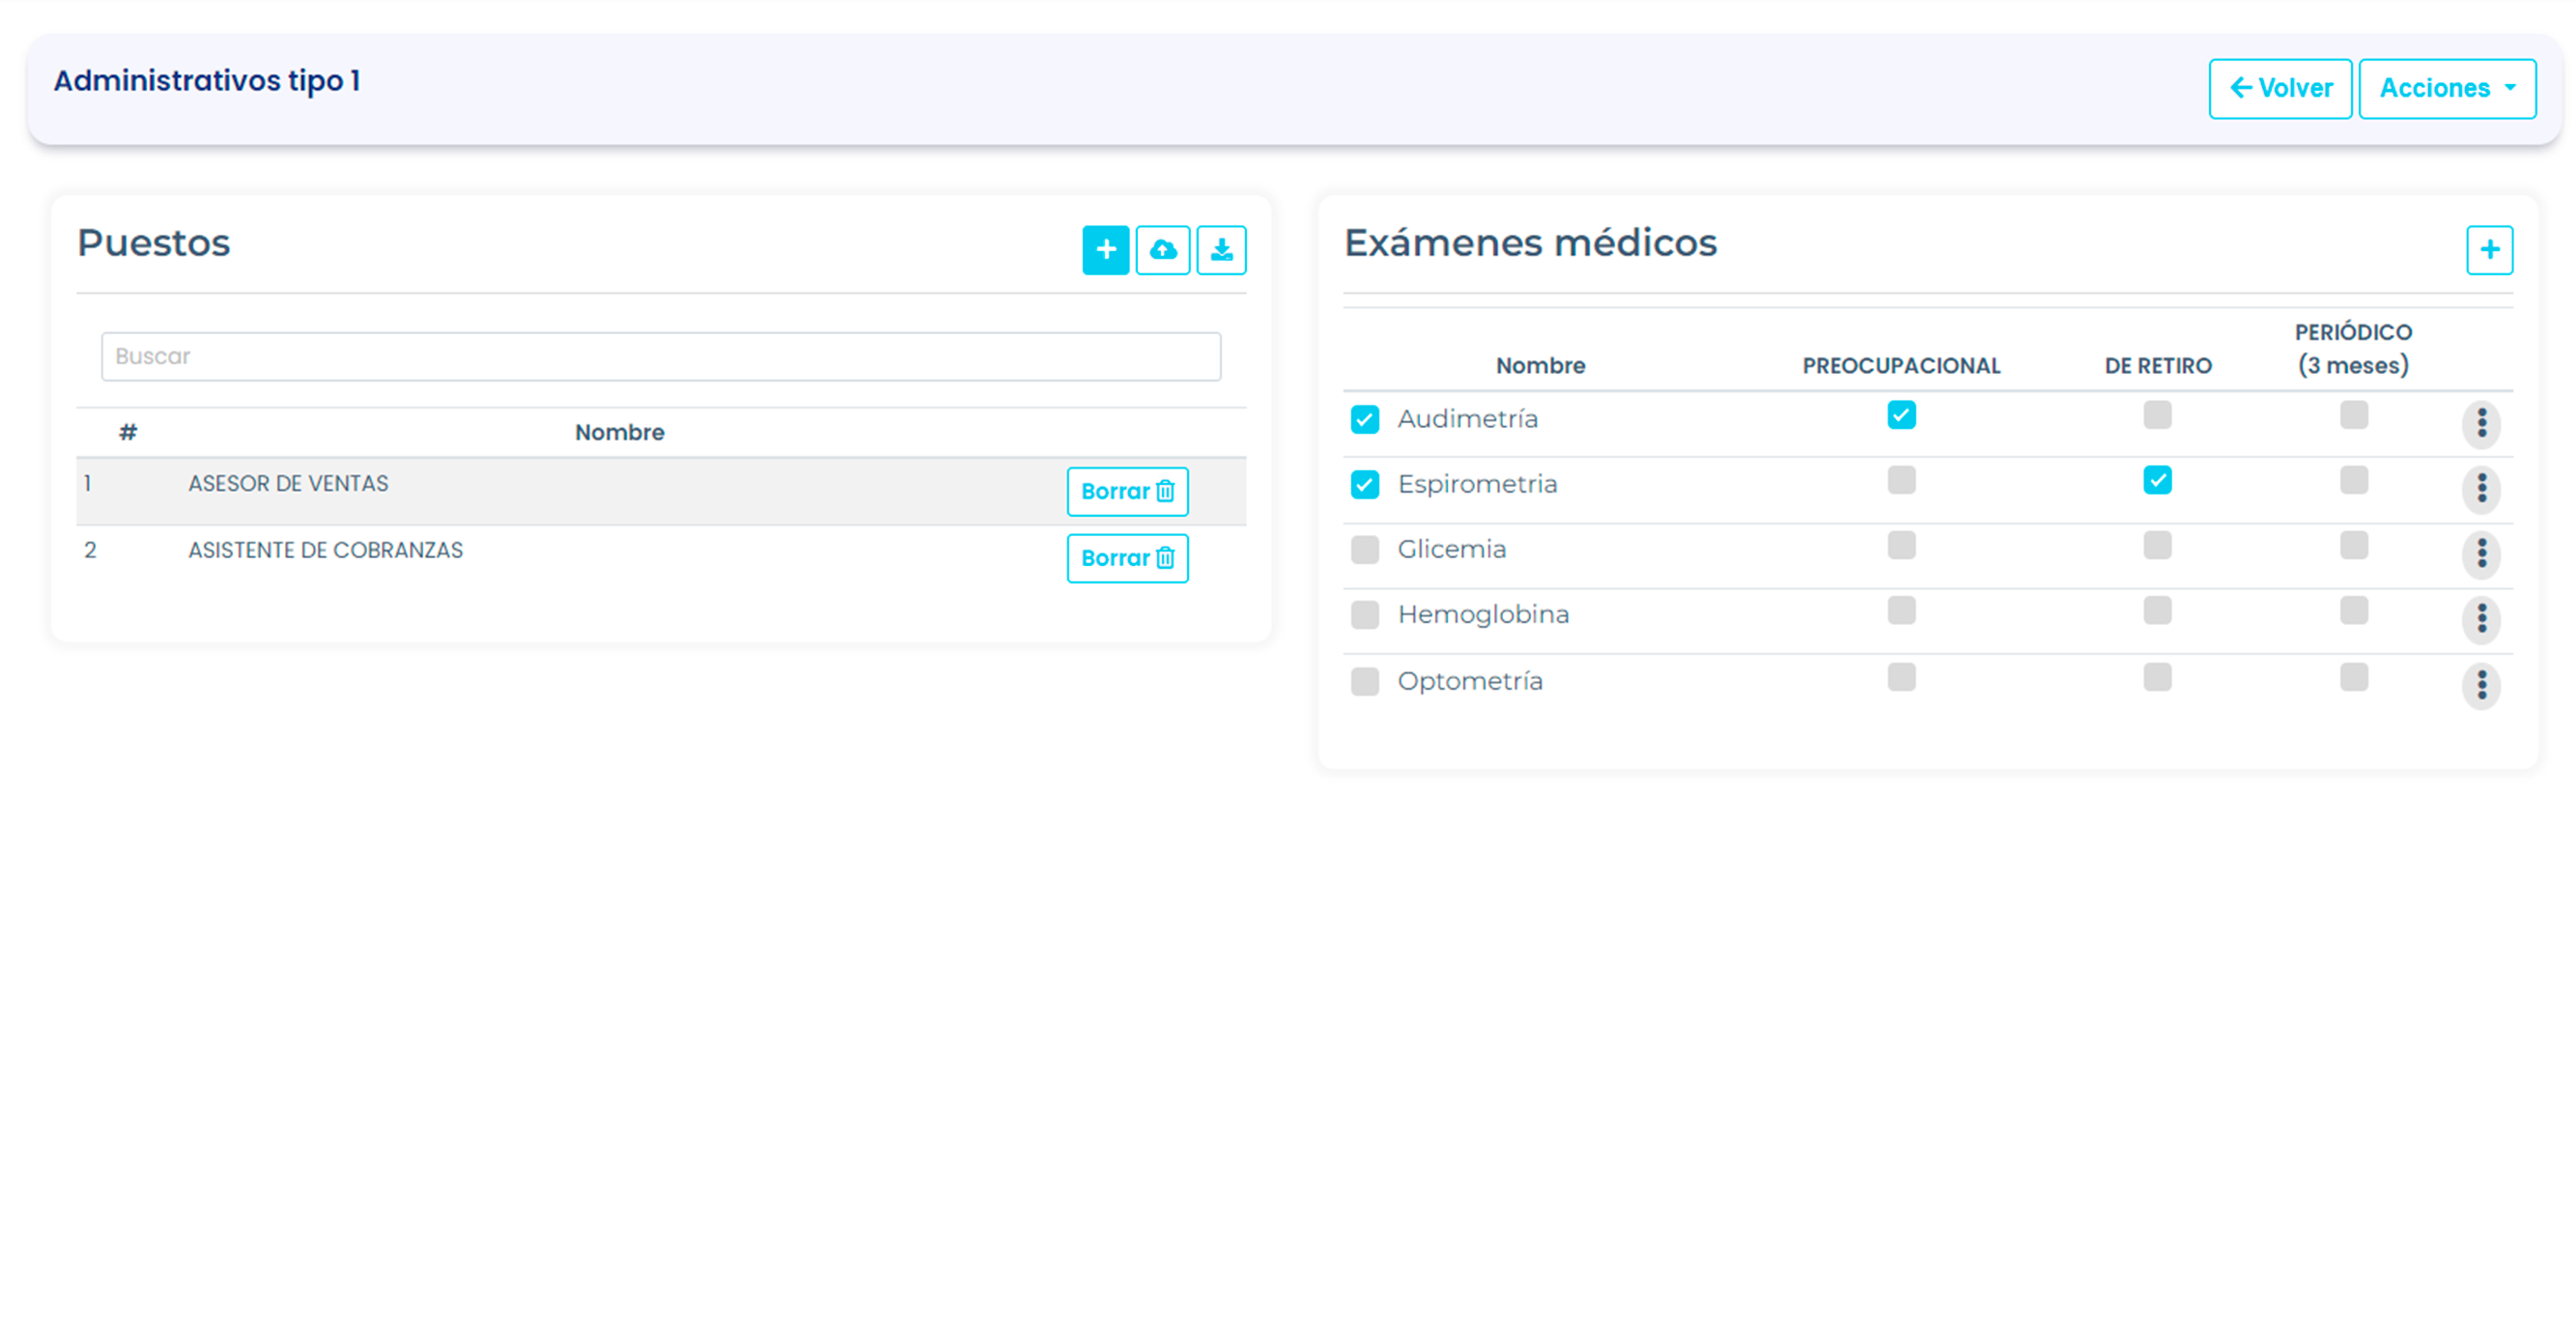Click the Hemoglobina exam name
Image resolution: width=2576 pixels, height=1330 pixels.
point(1483,615)
